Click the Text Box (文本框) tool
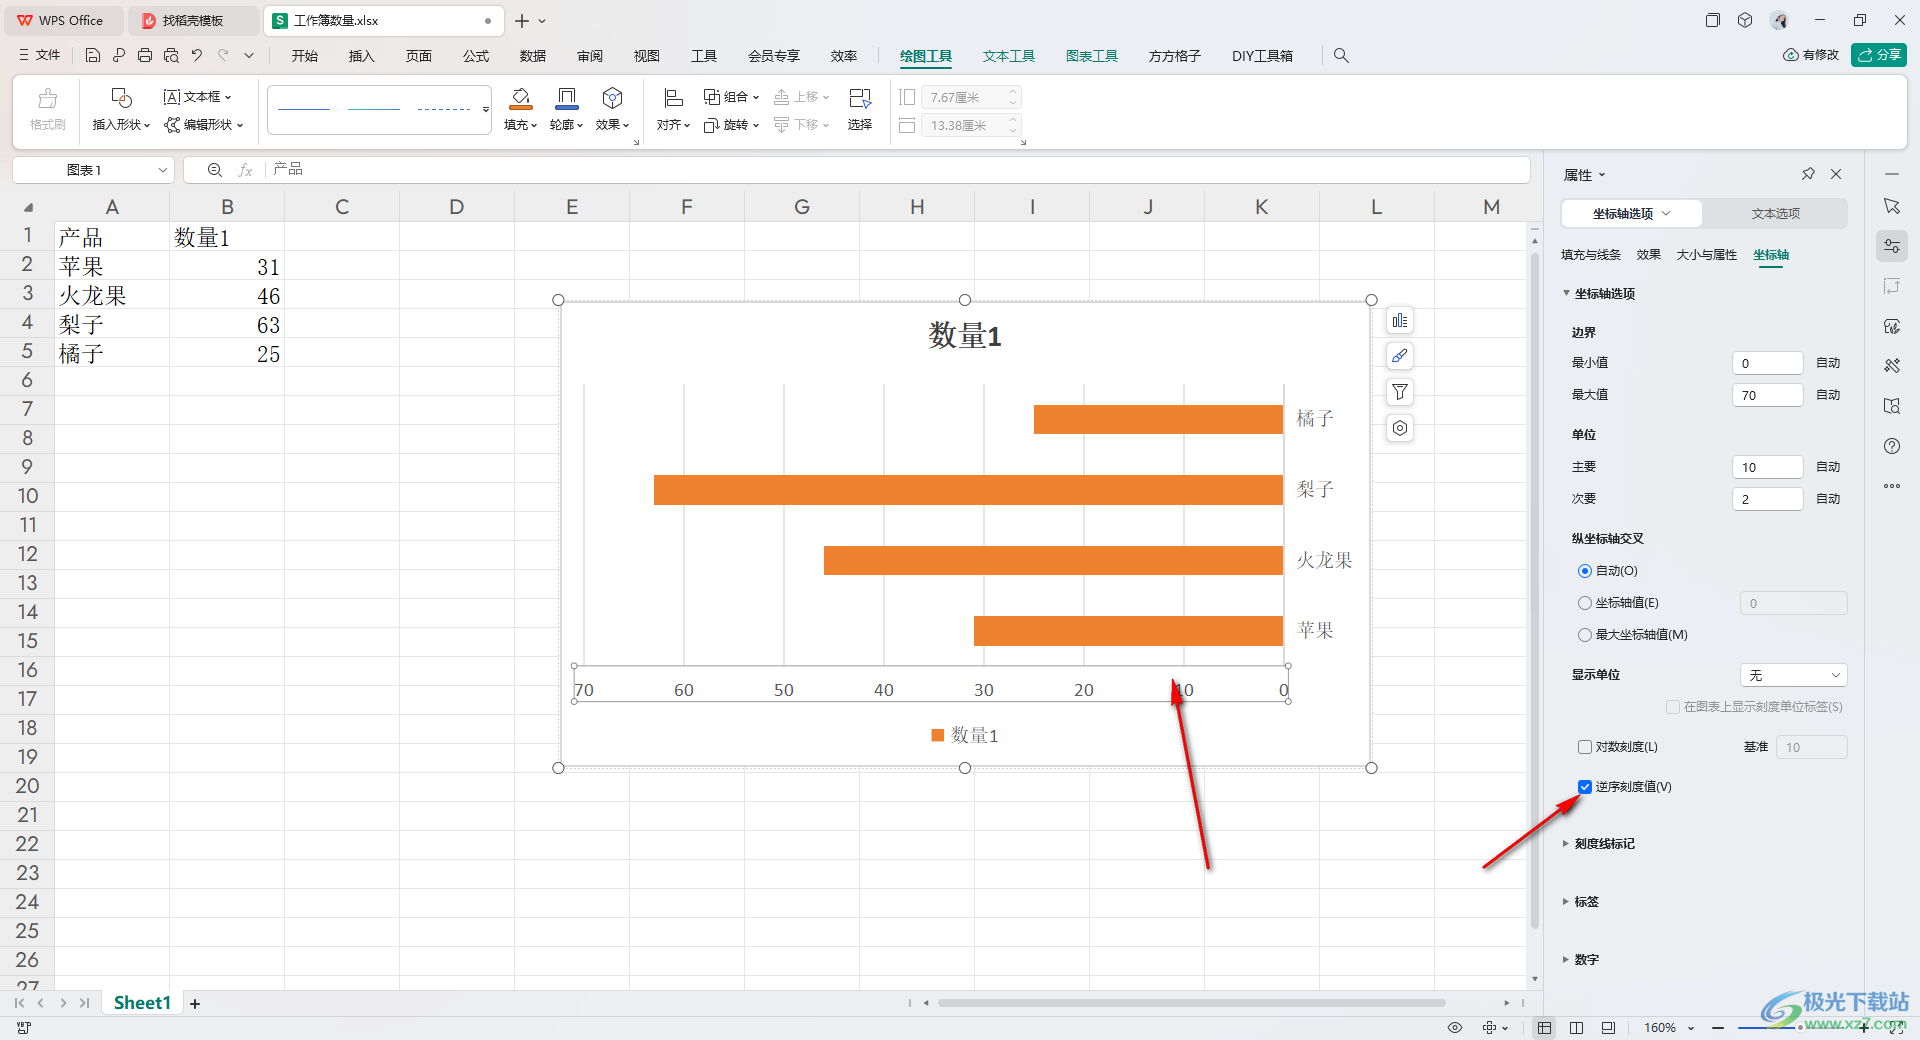The width and height of the screenshot is (1920, 1040). pos(197,97)
